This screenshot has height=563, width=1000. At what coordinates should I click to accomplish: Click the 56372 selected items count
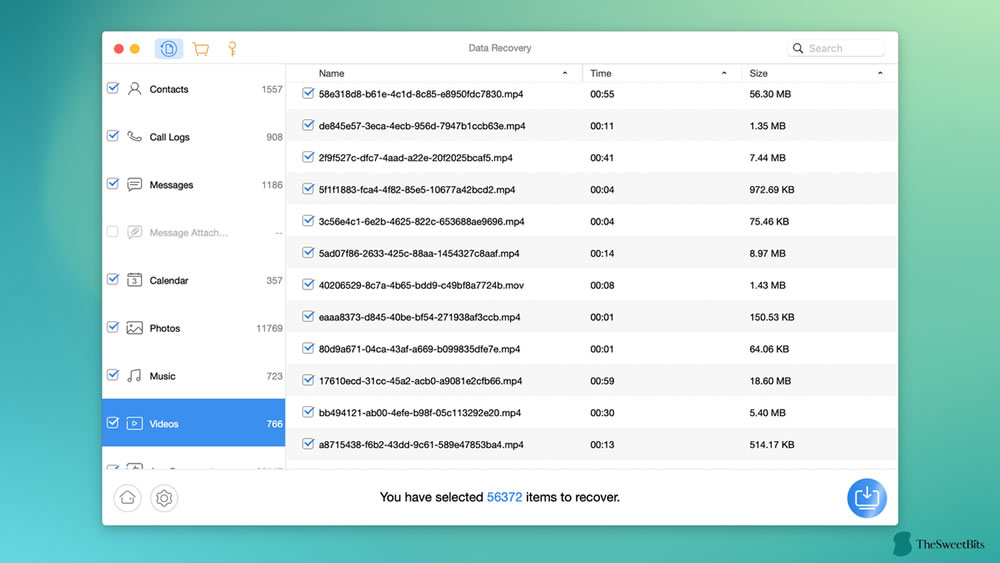(504, 497)
